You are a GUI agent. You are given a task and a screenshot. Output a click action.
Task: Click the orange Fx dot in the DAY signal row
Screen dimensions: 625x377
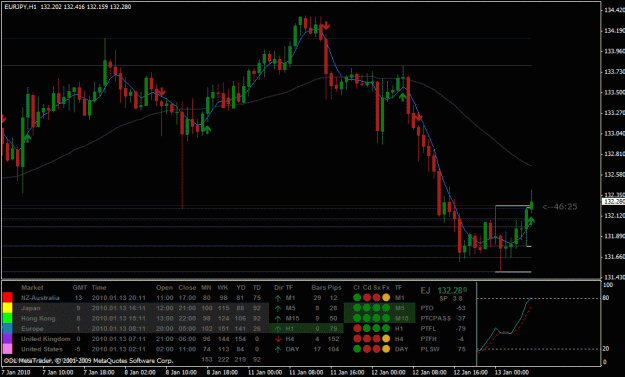(386, 349)
